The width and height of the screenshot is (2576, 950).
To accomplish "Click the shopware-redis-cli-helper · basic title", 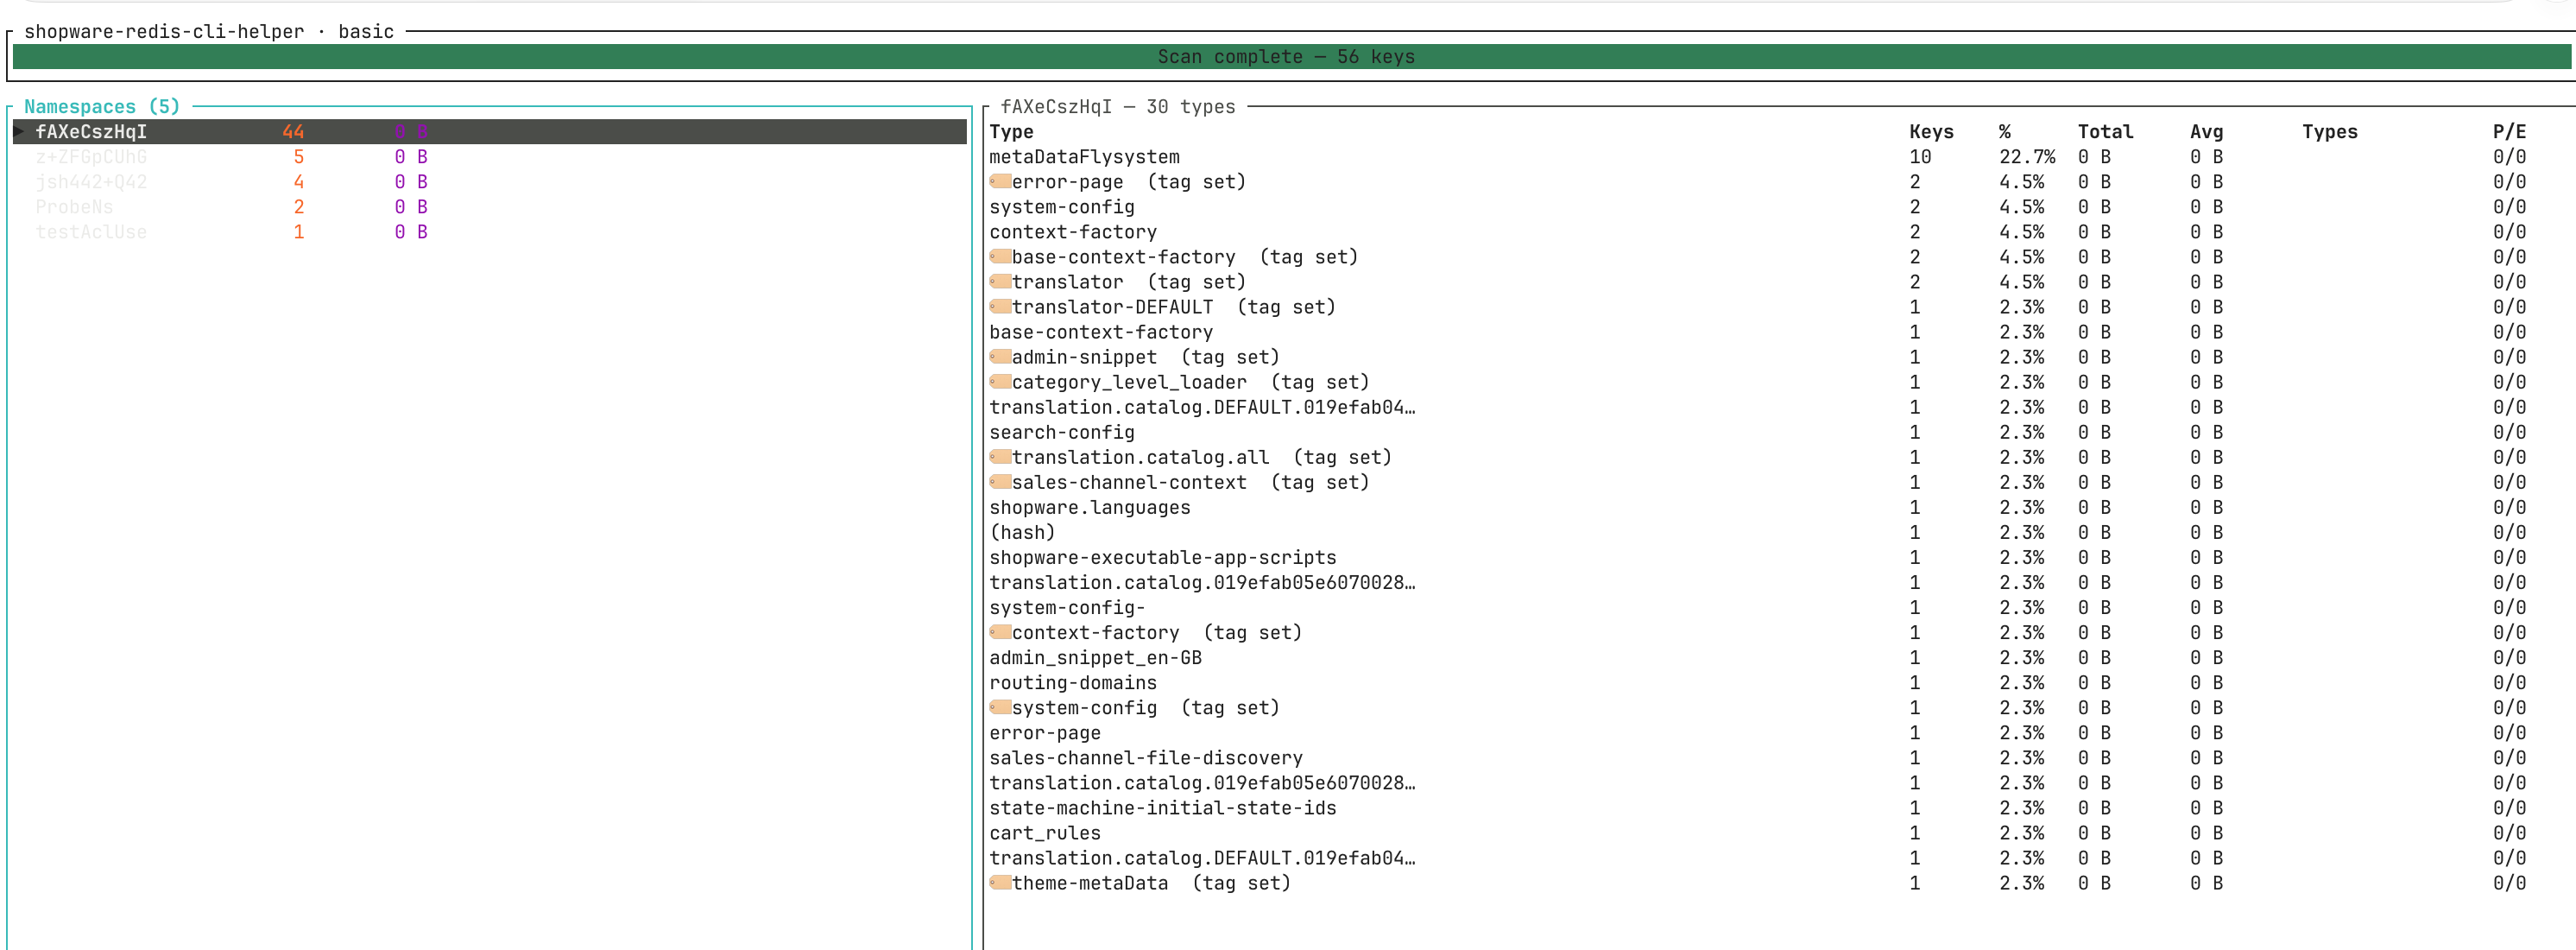I will coord(209,31).
